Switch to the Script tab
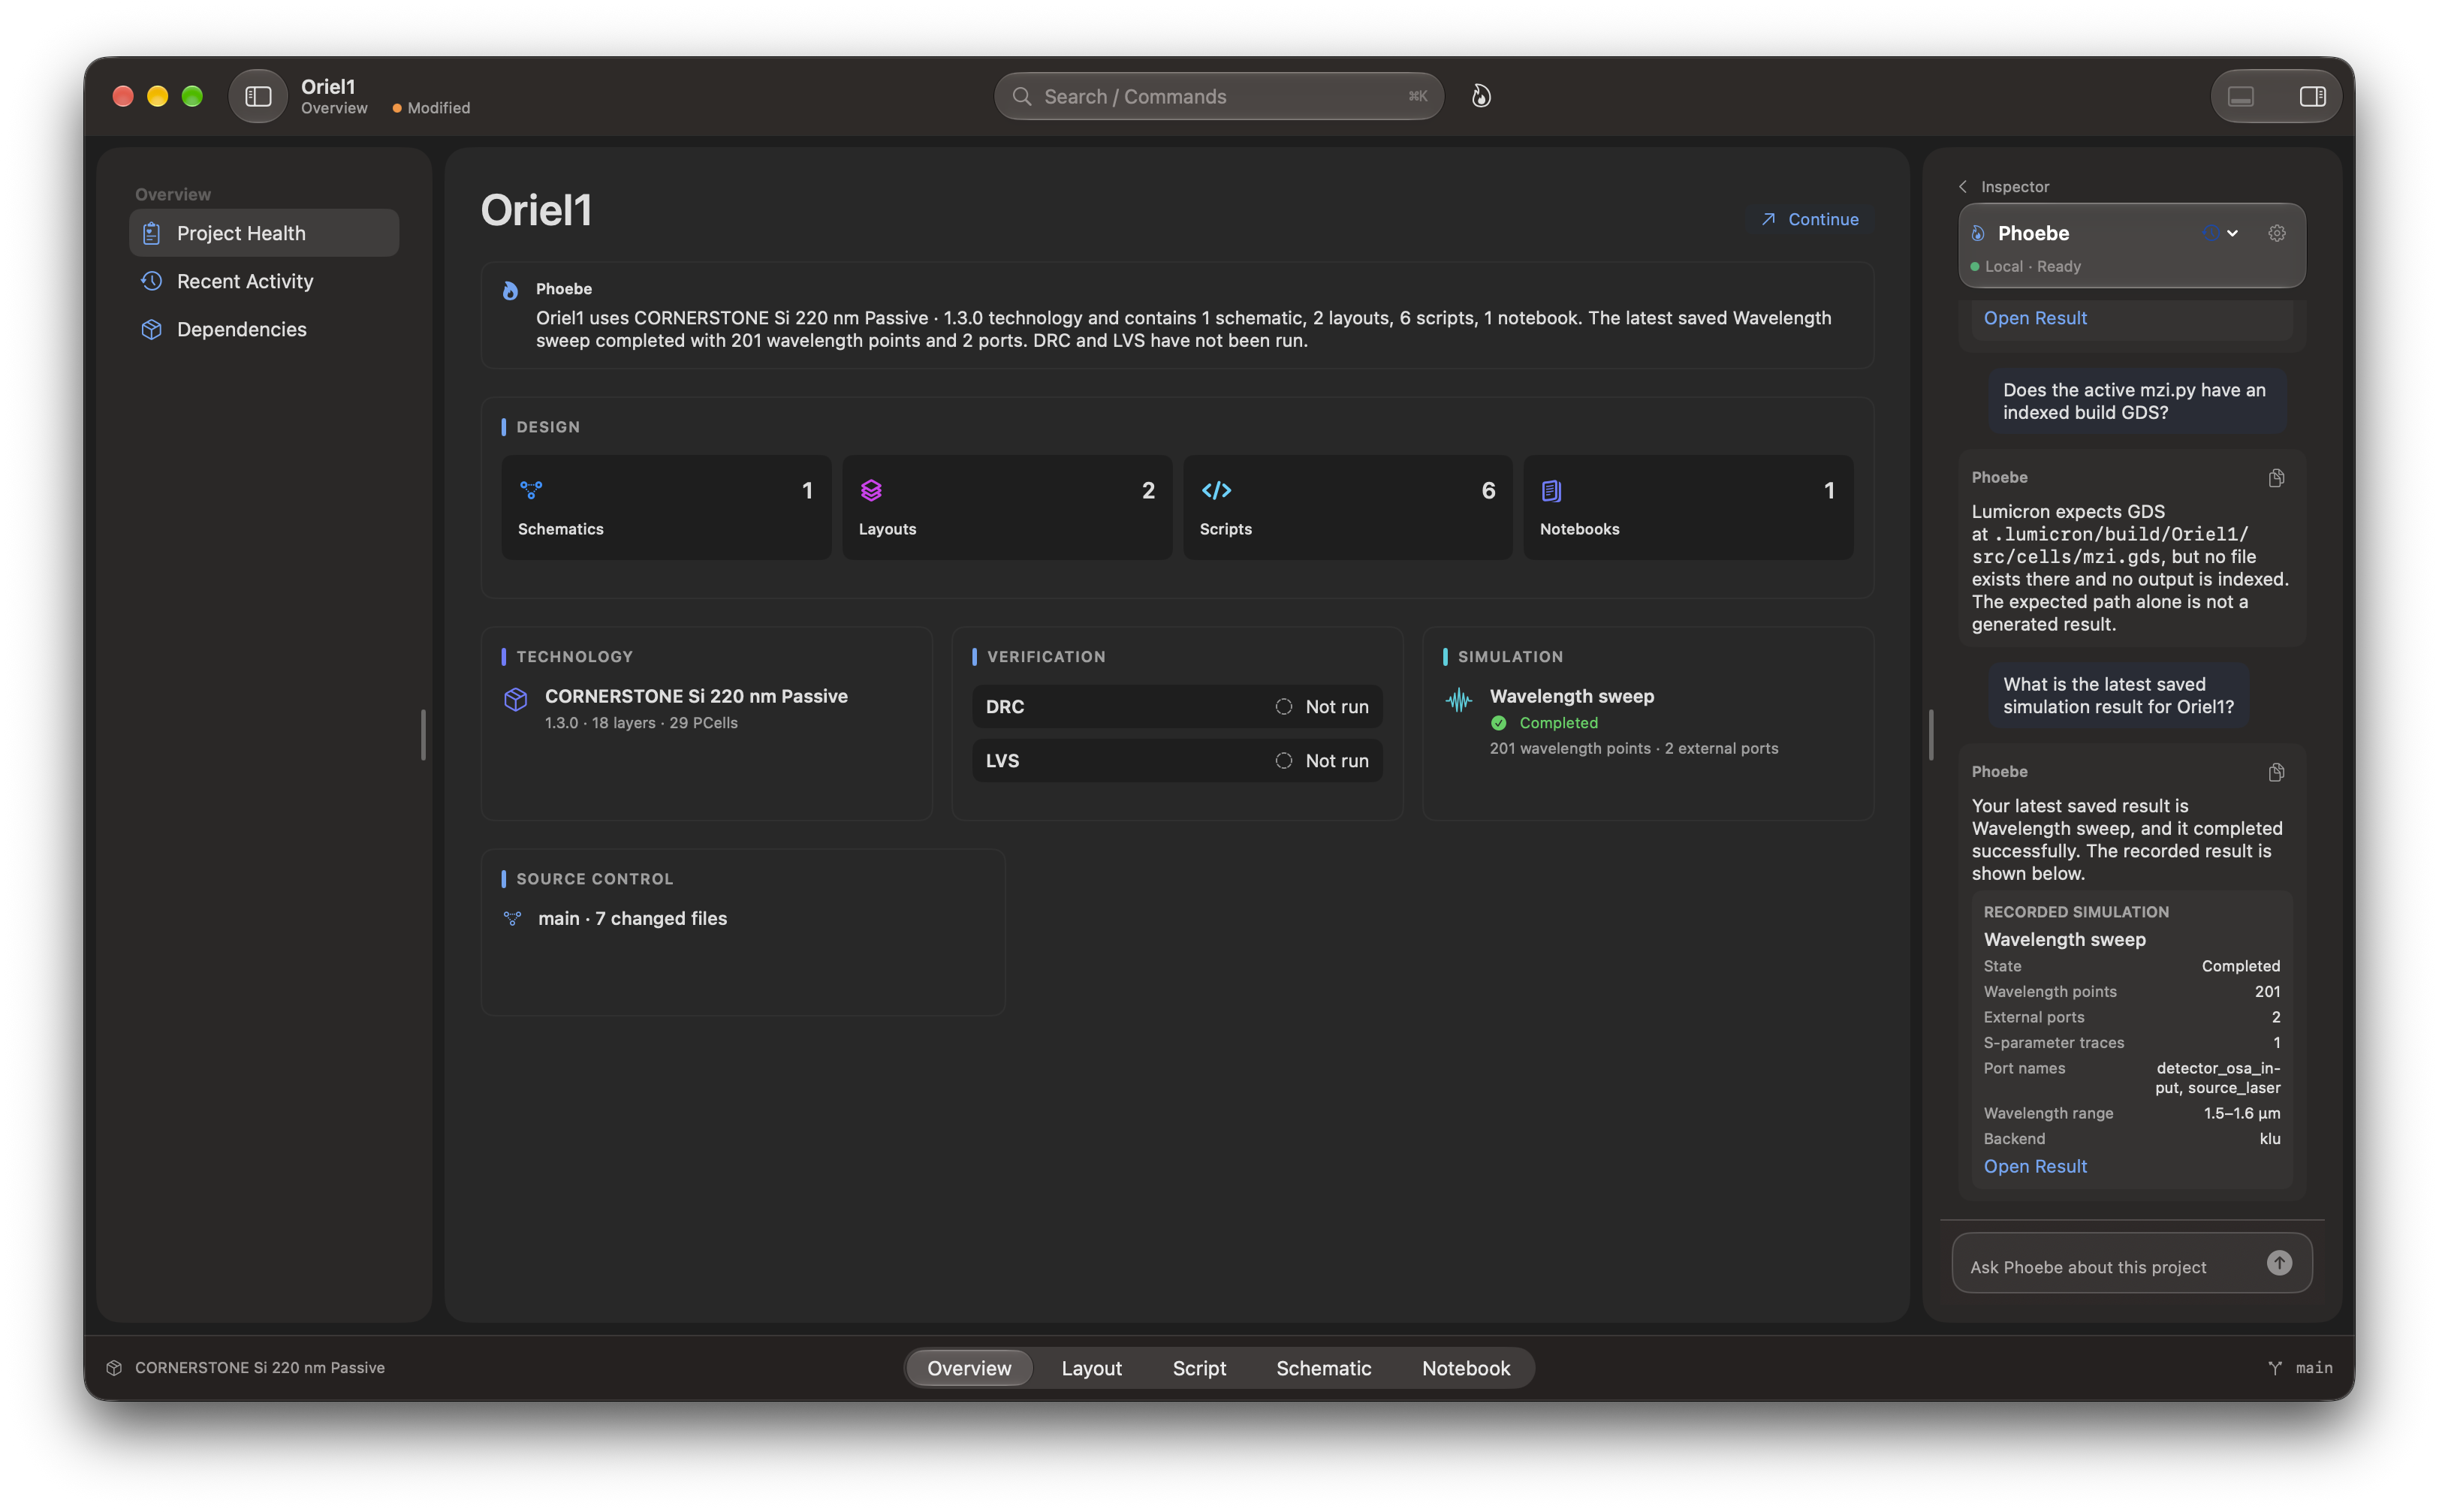 [1198, 1367]
